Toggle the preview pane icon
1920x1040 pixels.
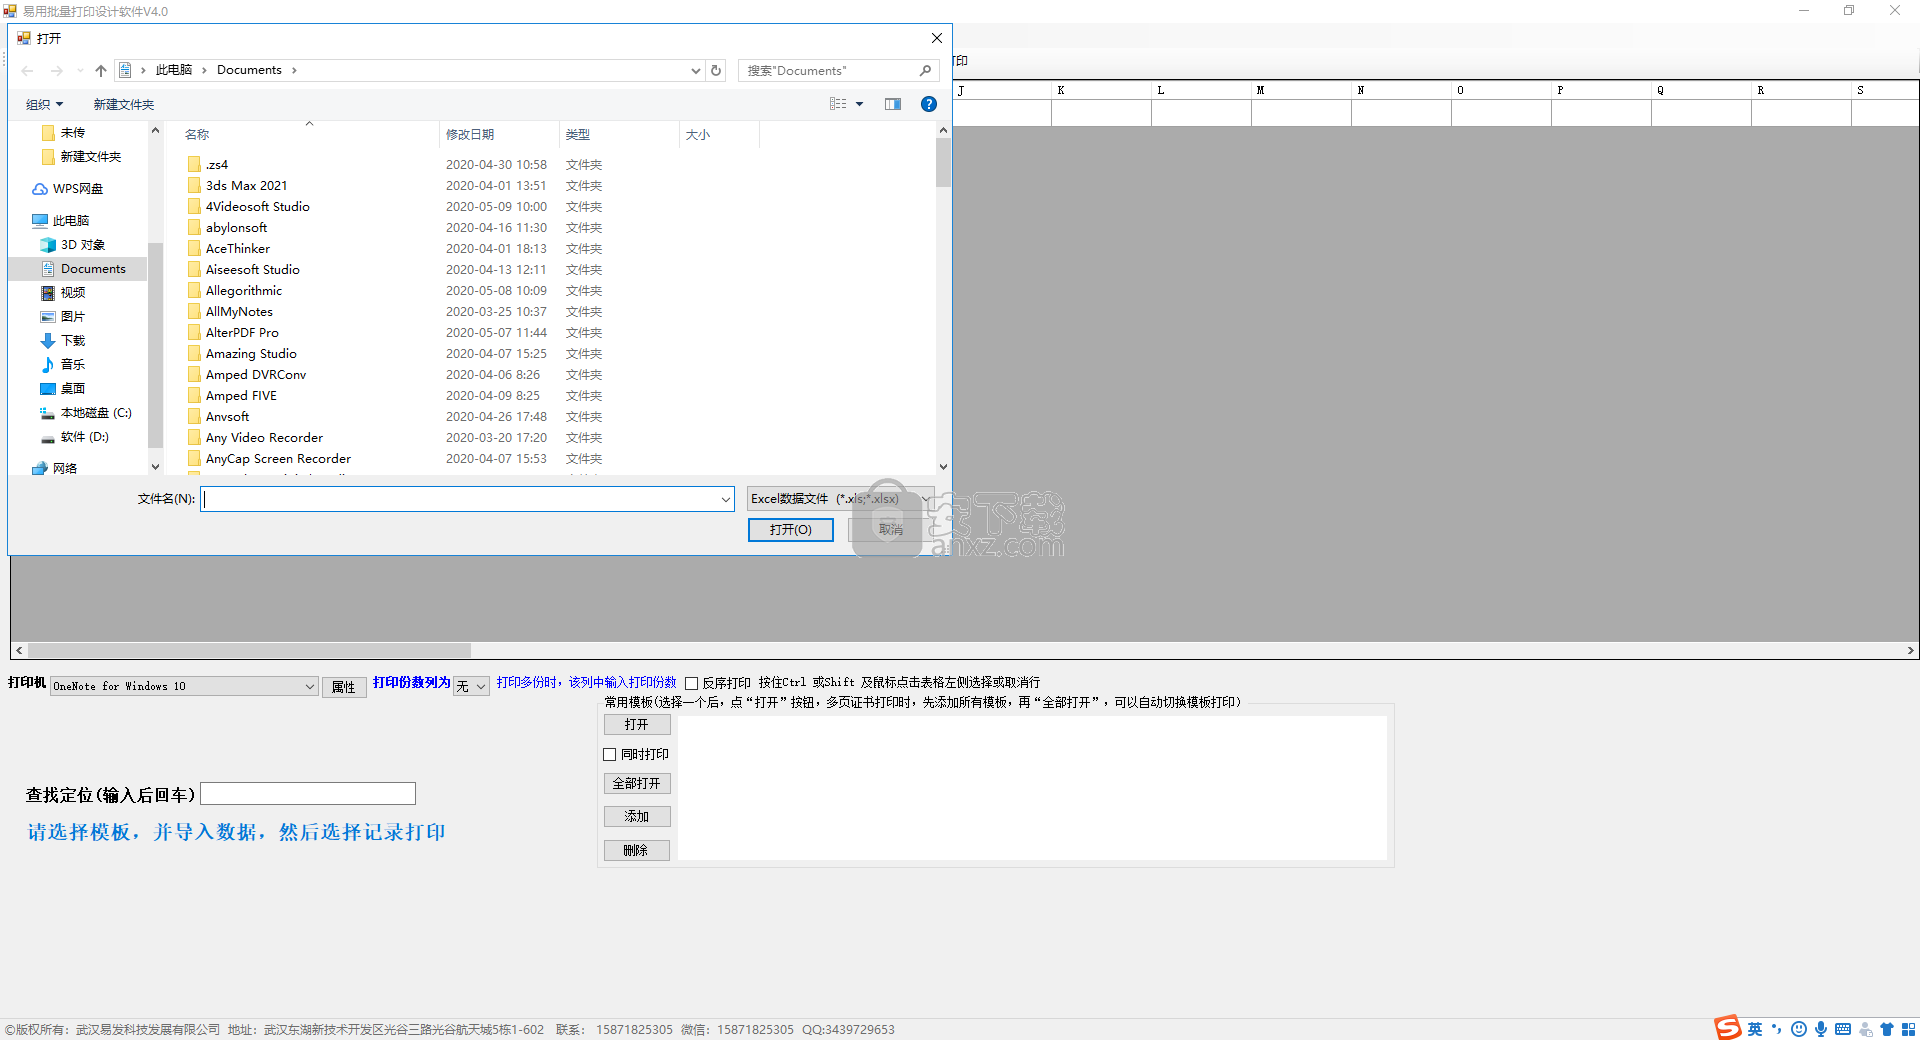(x=893, y=104)
